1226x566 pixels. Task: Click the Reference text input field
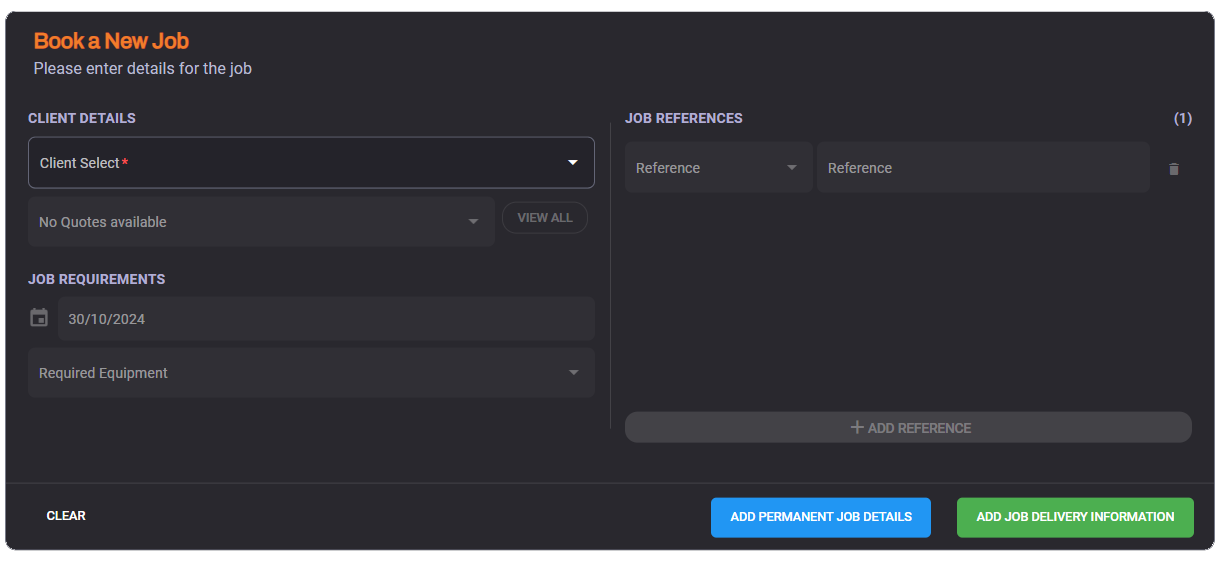point(983,168)
